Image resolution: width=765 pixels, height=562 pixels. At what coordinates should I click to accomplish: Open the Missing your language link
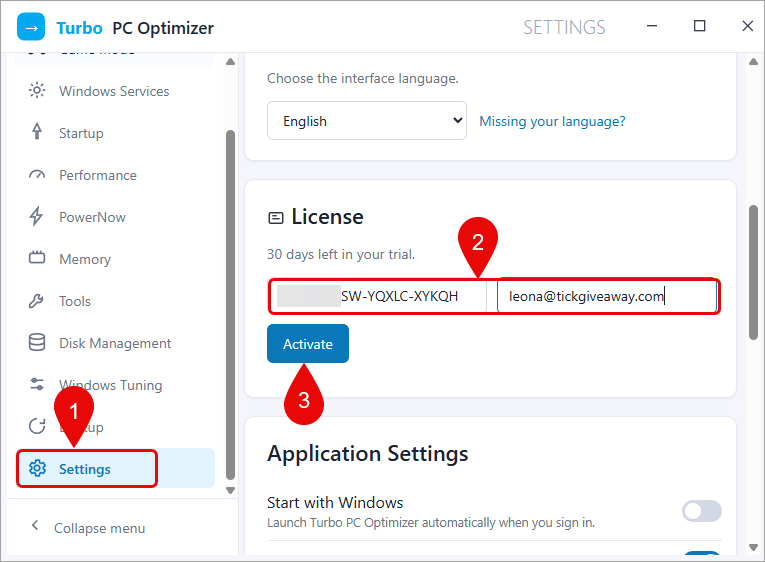click(x=552, y=121)
